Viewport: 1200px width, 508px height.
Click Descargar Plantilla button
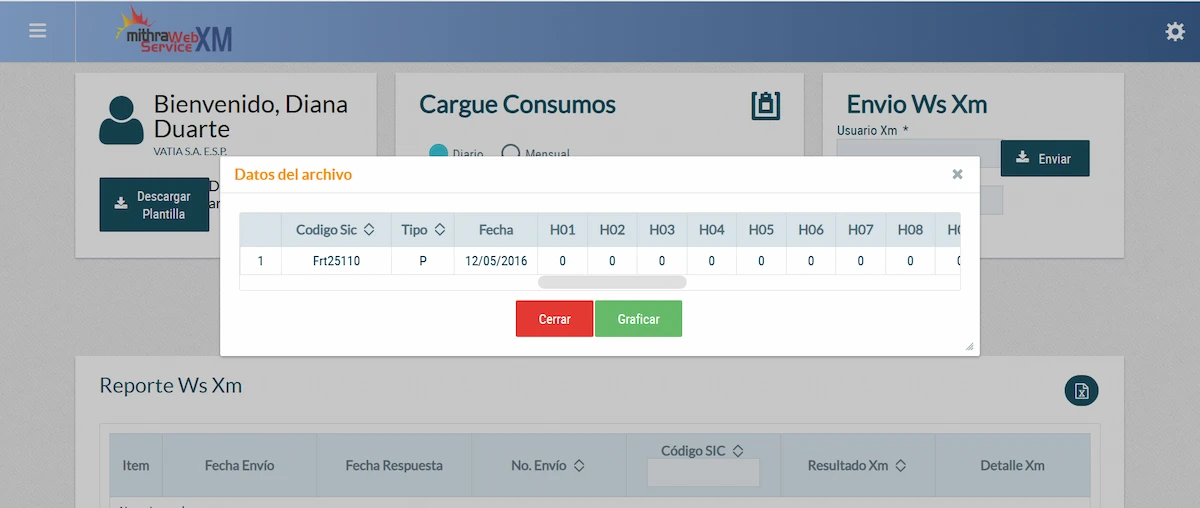point(154,205)
